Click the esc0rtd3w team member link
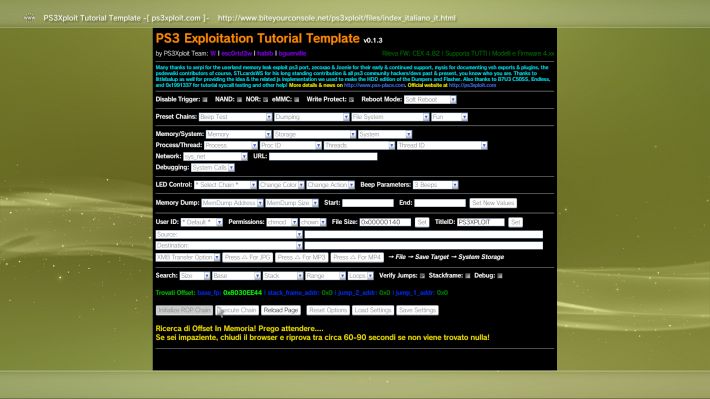This screenshot has width=710, height=399. coord(236,53)
